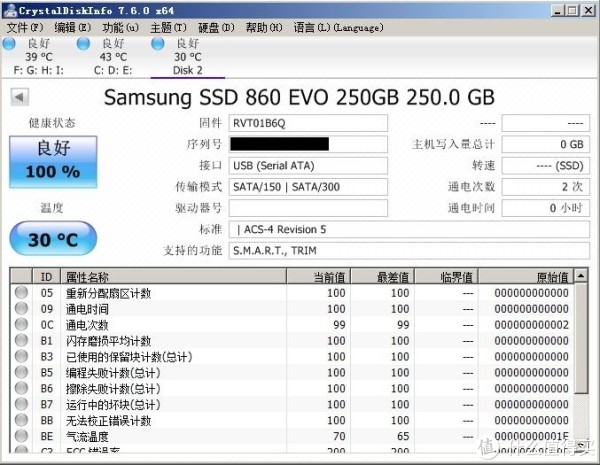Click the scroll up arrow of attribute list
The image size is (600, 465).
(581, 276)
